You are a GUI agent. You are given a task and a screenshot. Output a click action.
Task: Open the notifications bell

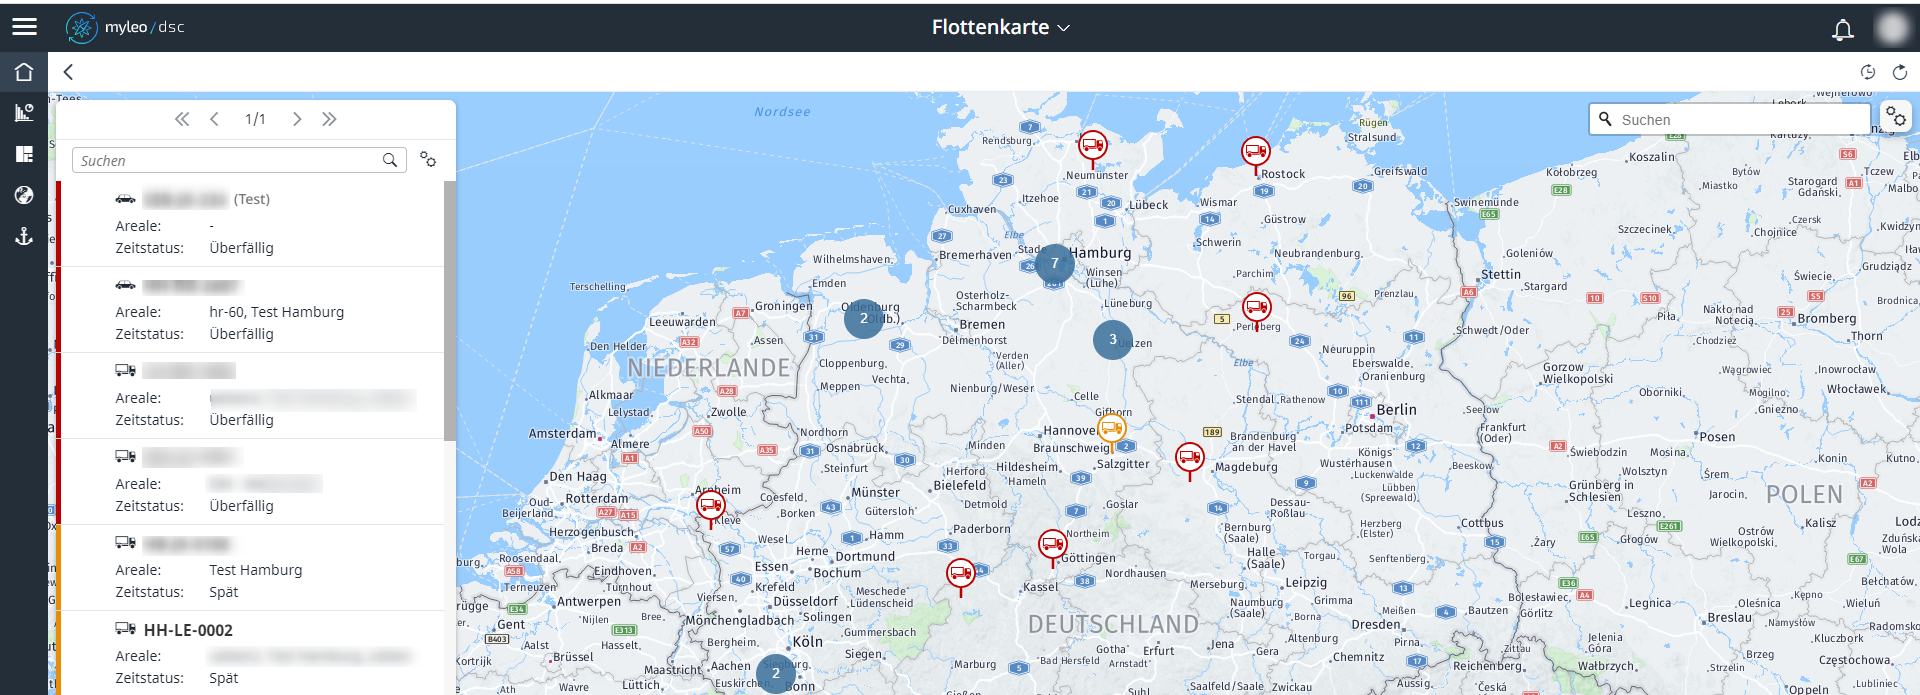click(x=1842, y=29)
